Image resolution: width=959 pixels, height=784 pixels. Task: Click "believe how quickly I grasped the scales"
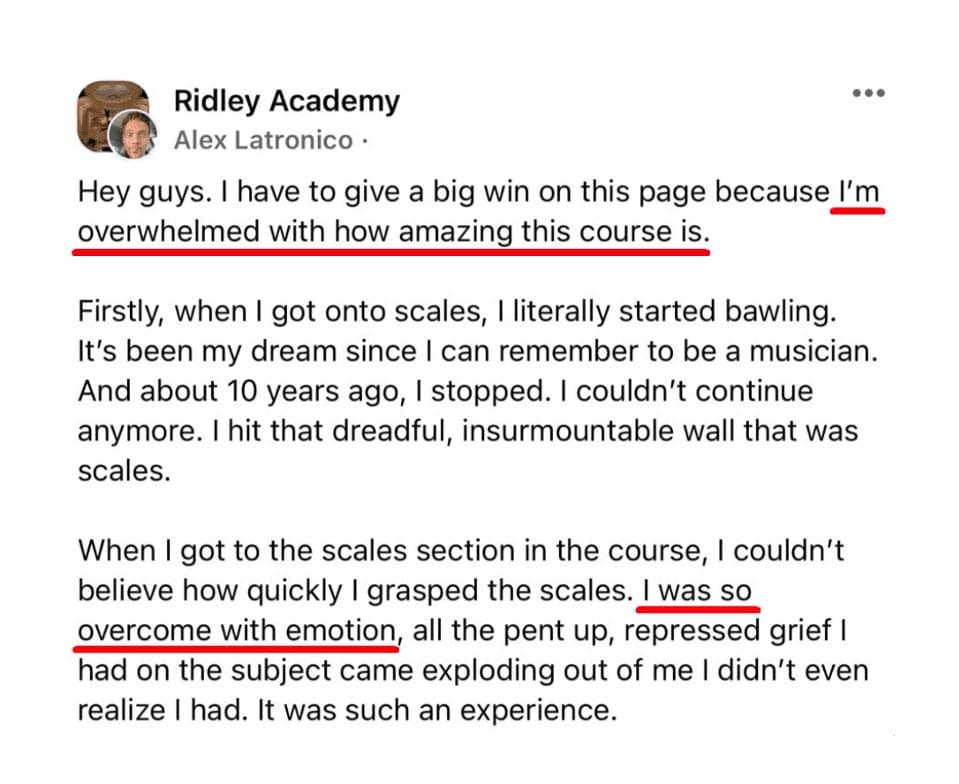pos(352,591)
